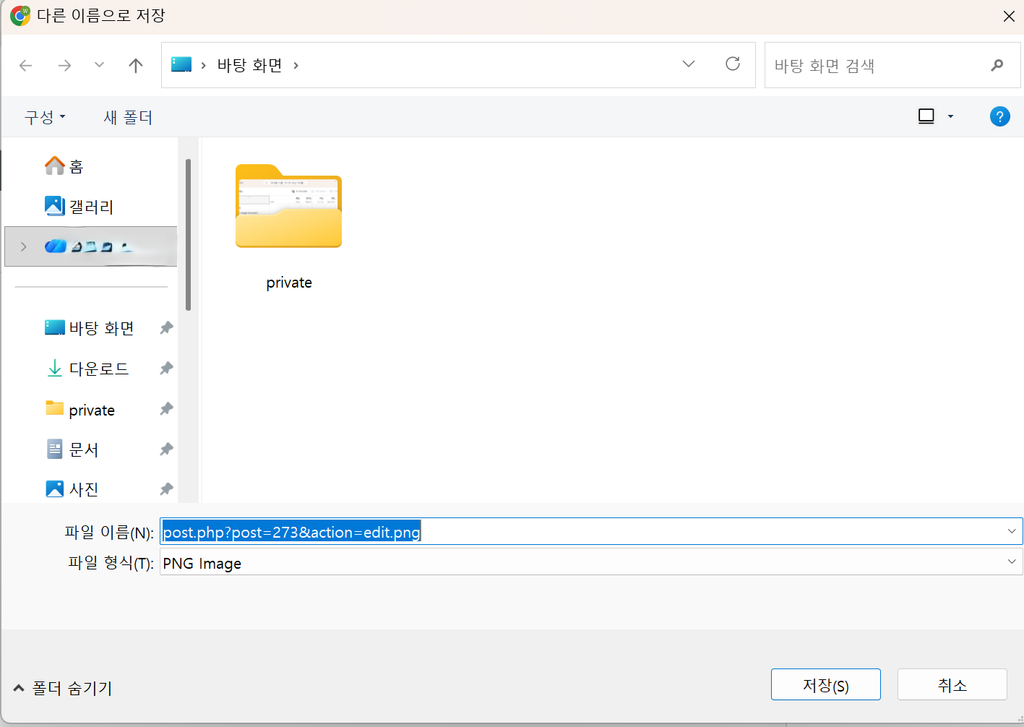Go back with the left arrow
The height and width of the screenshot is (727, 1024).
point(25,65)
